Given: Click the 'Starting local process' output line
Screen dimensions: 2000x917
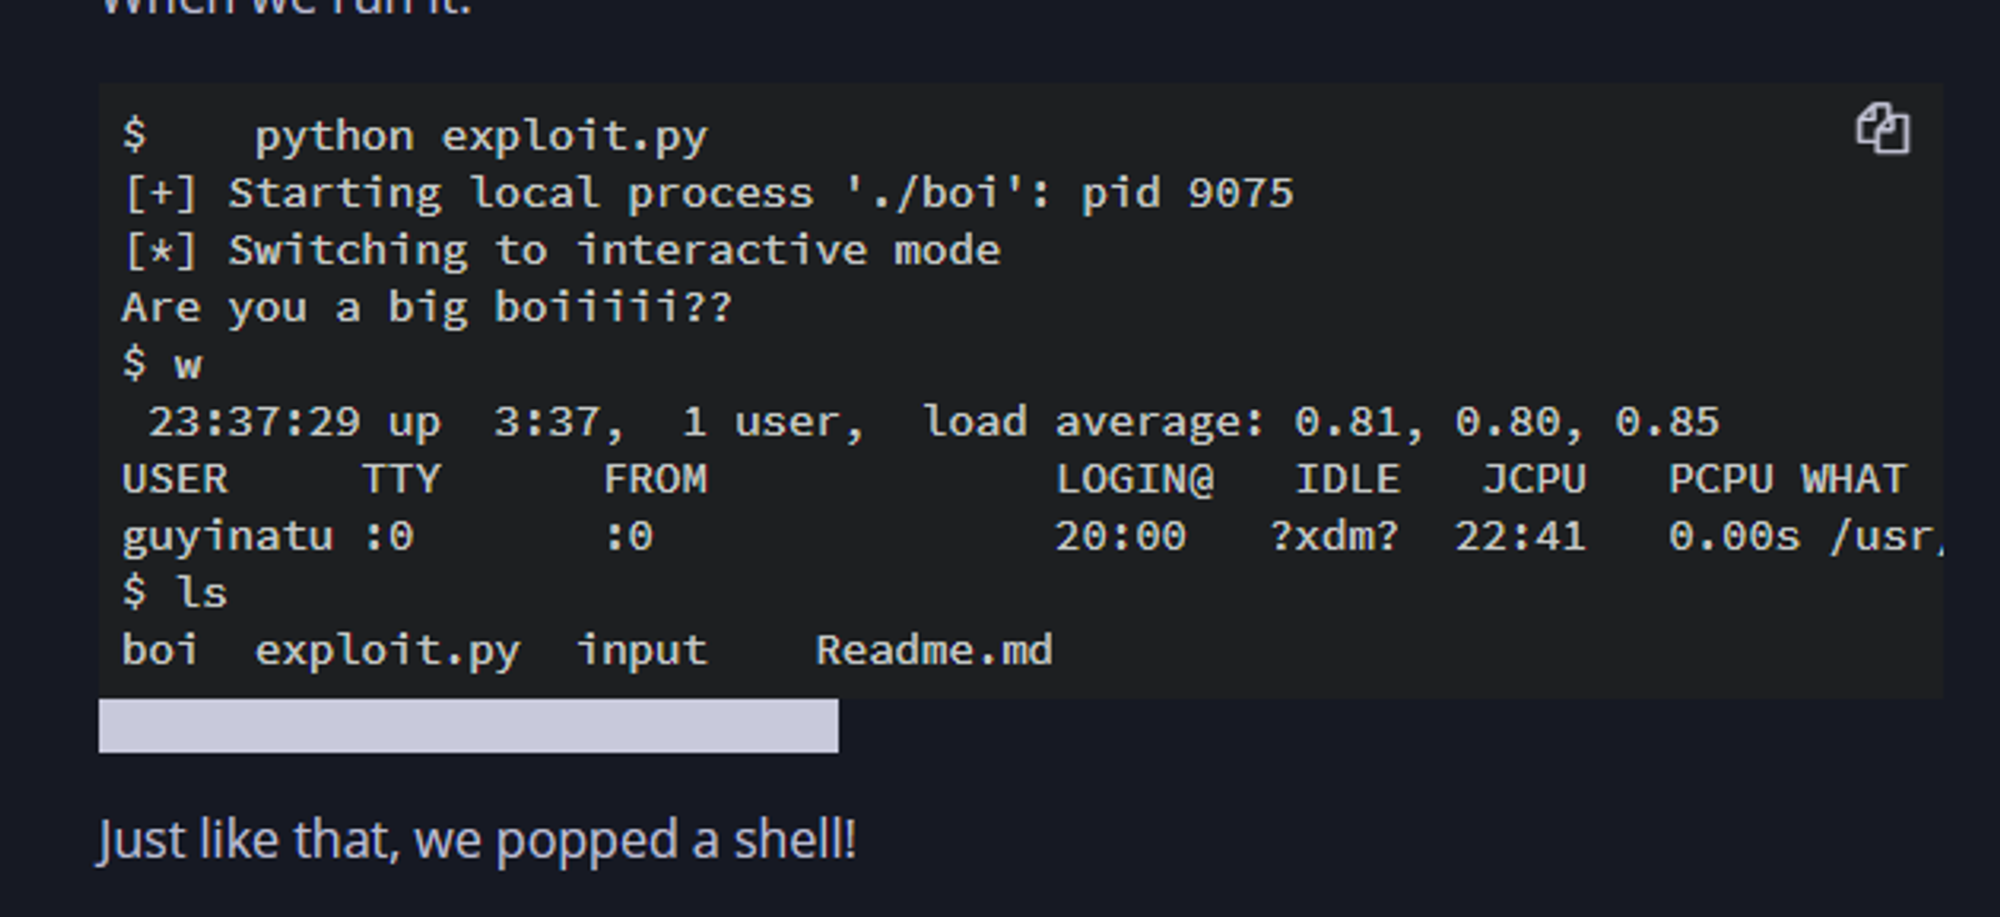Looking at the screenshot, I should pyautogui.click(x=520, y=194).
